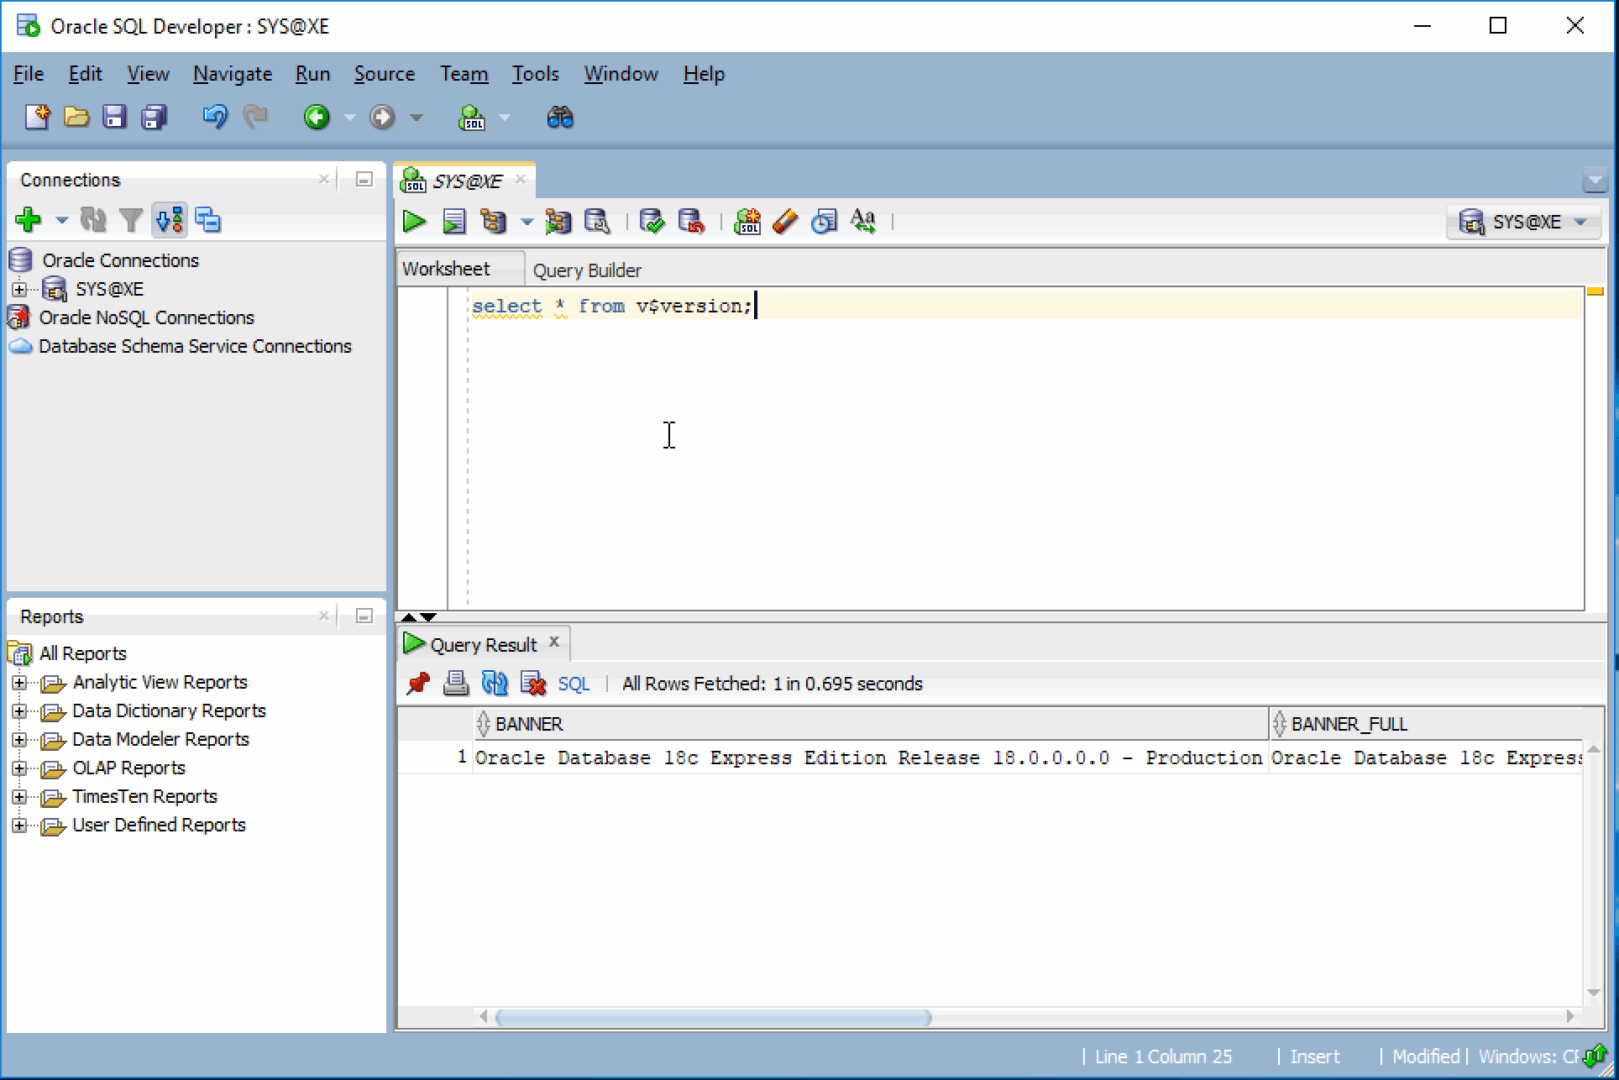Open SQL History using the clock icon

pyautogui.click(x=824, y=221)
